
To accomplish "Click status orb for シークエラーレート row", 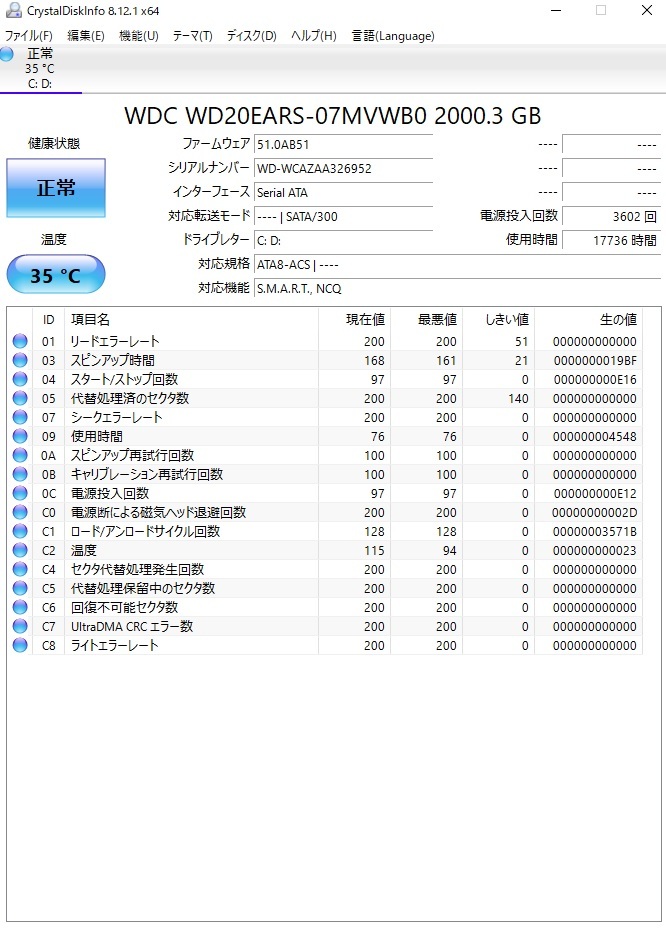I will click(x=20, y=417).
